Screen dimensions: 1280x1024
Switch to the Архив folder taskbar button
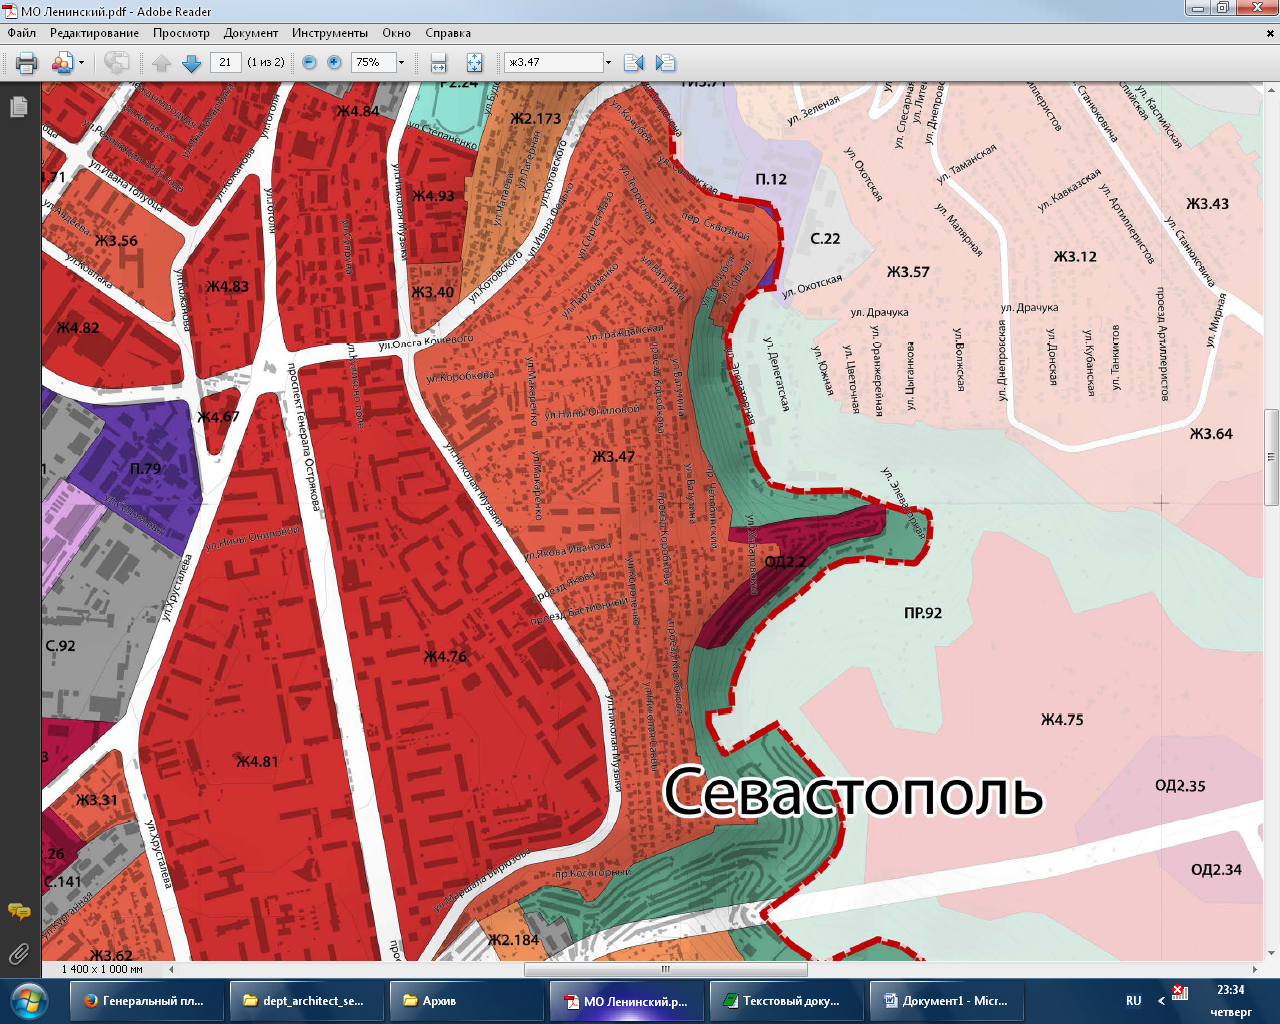pos(467,1001)
